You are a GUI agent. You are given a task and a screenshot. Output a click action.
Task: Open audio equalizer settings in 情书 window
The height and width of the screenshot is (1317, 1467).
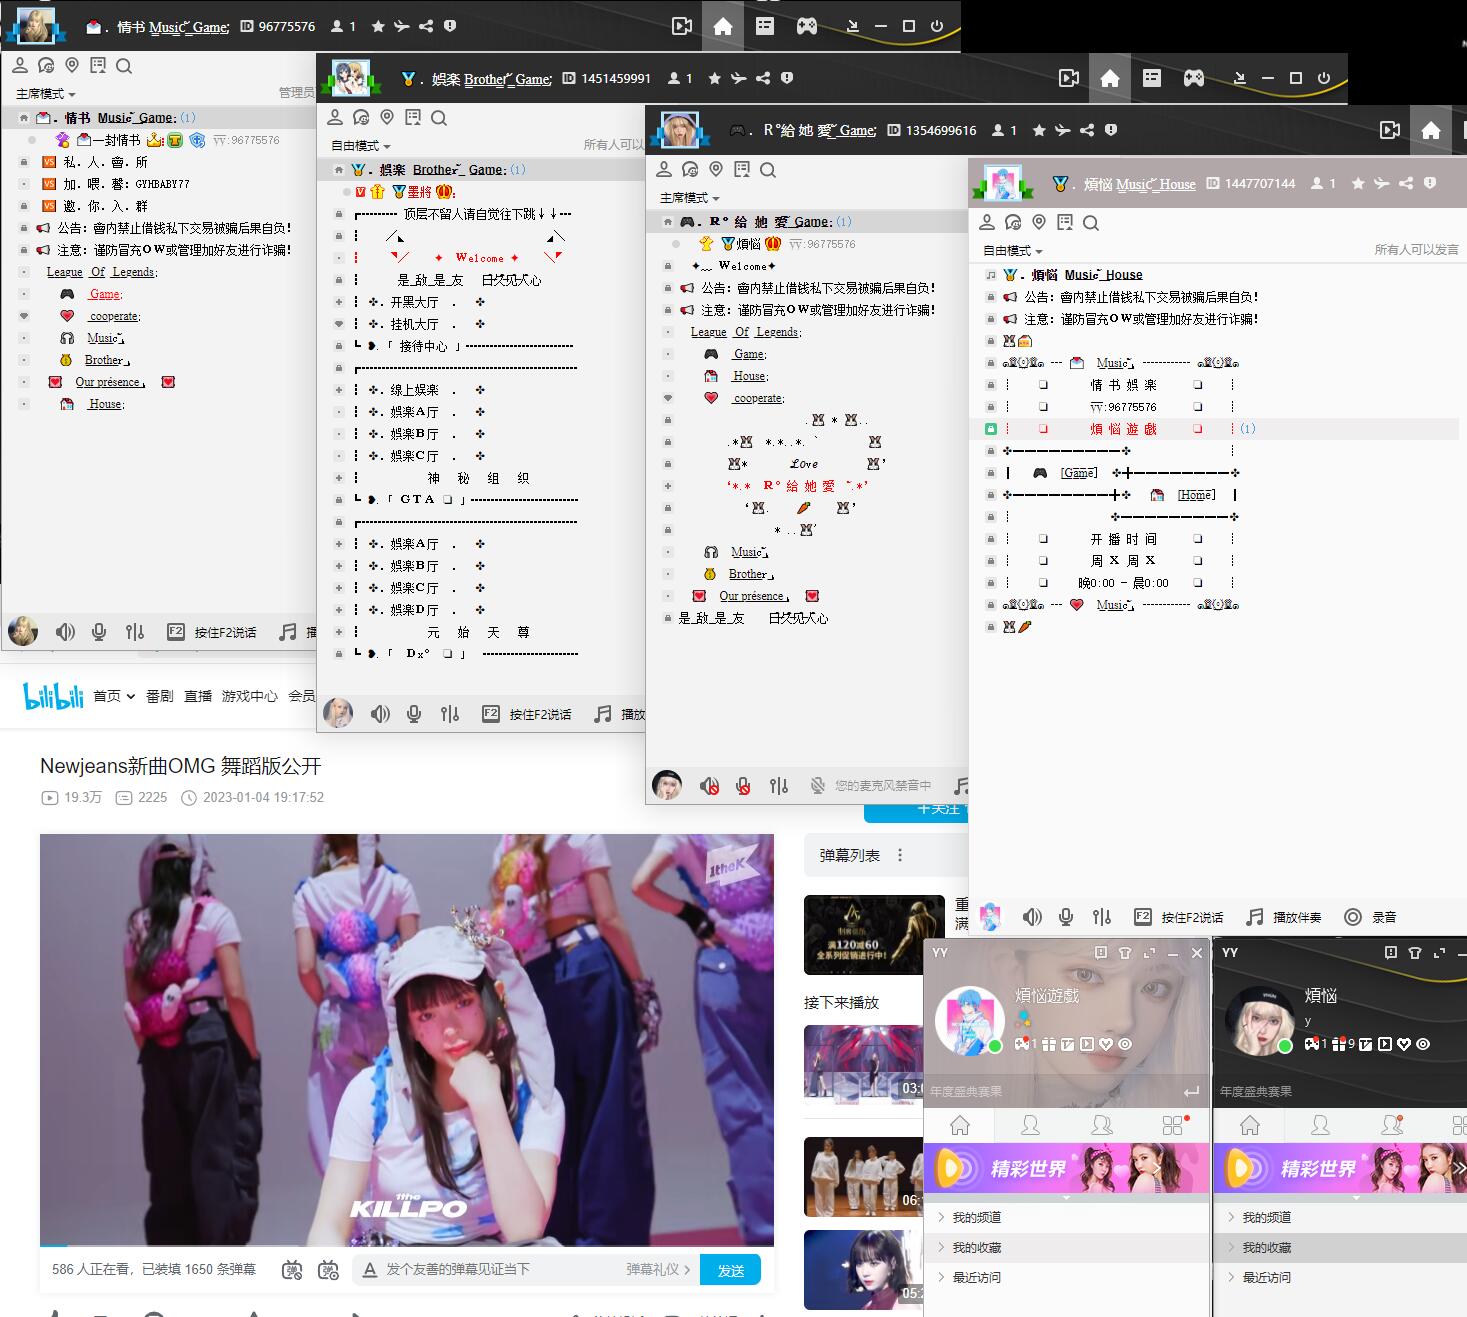(x=135, y=632)
